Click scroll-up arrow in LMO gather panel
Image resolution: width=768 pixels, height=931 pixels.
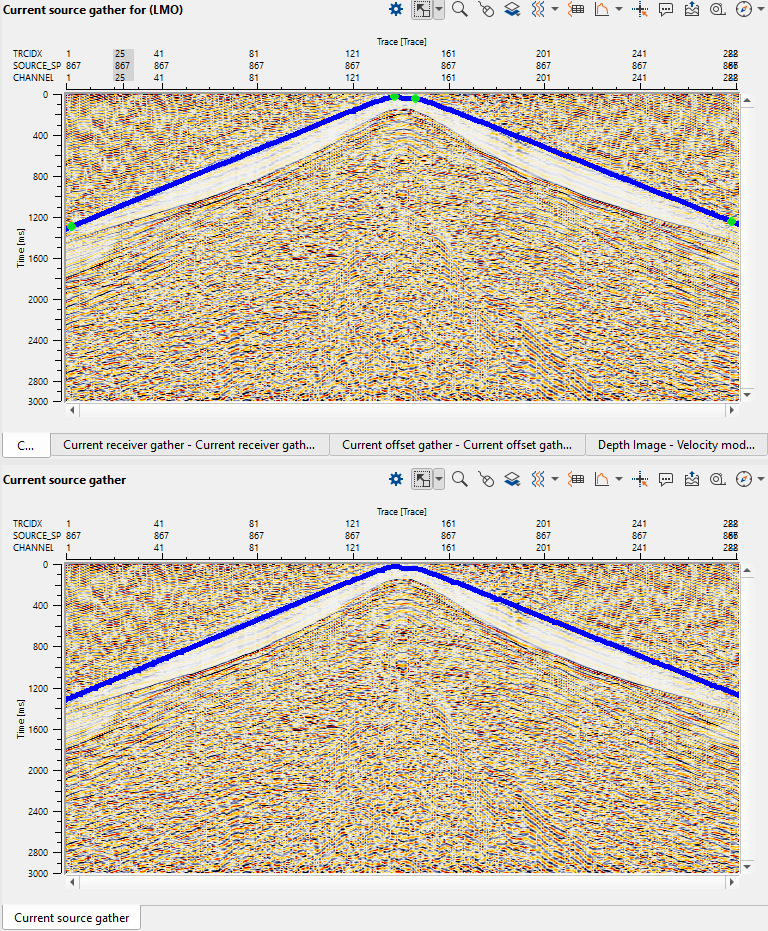747,100
